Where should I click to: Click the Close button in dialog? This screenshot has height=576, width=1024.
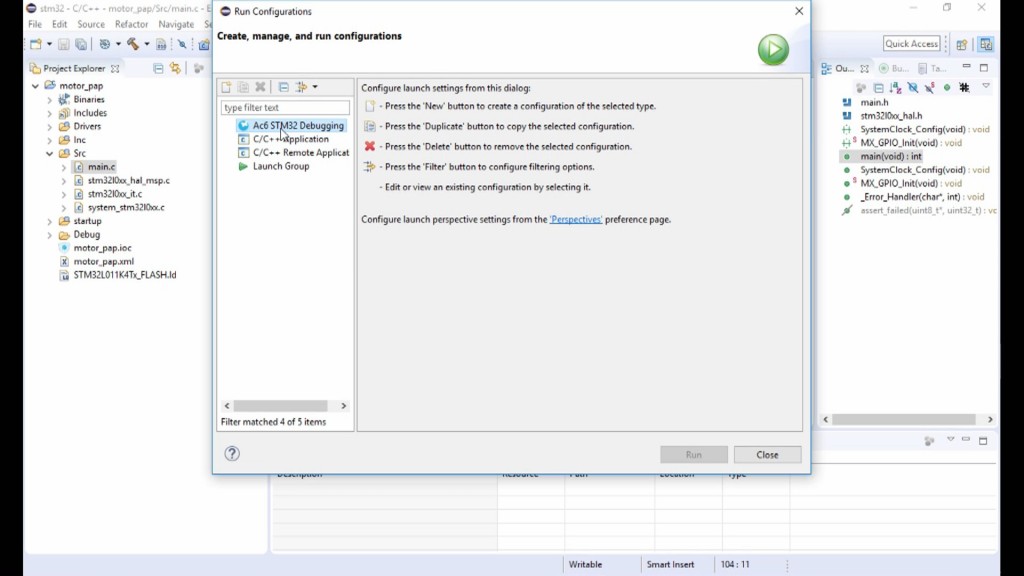[767, 455]
